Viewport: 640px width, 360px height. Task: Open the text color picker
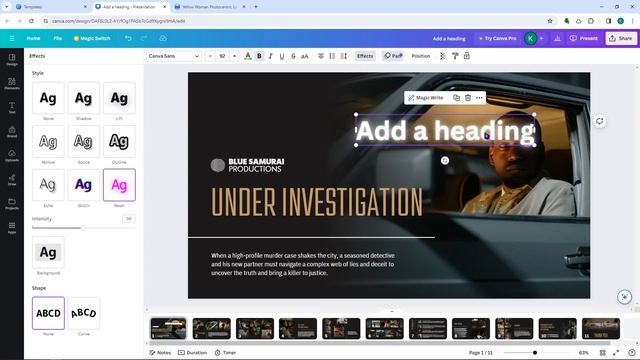[x=247, y=56]
